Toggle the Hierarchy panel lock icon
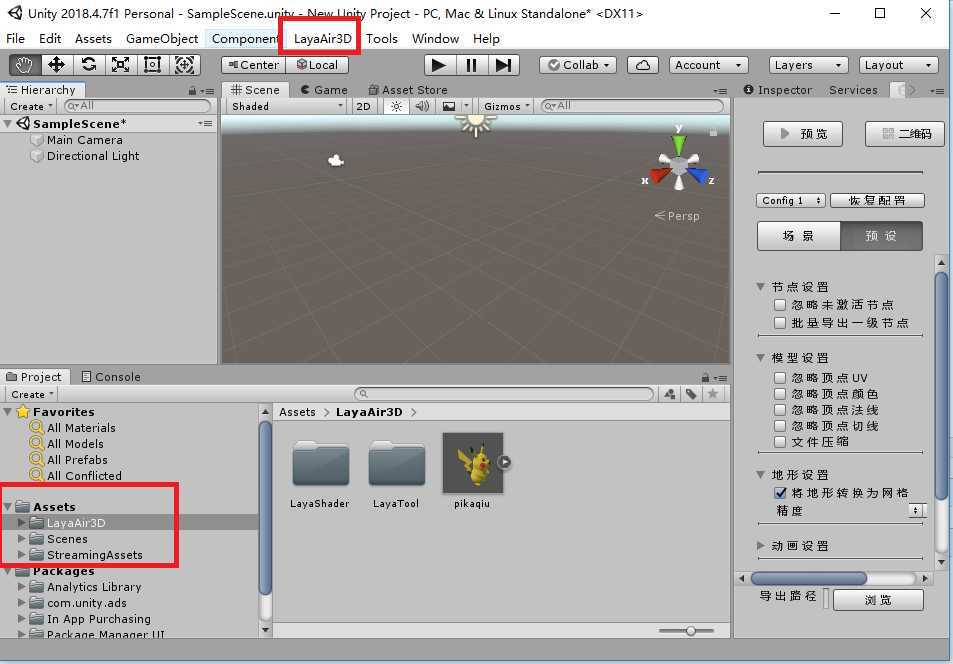 click(x=192, y=91)
